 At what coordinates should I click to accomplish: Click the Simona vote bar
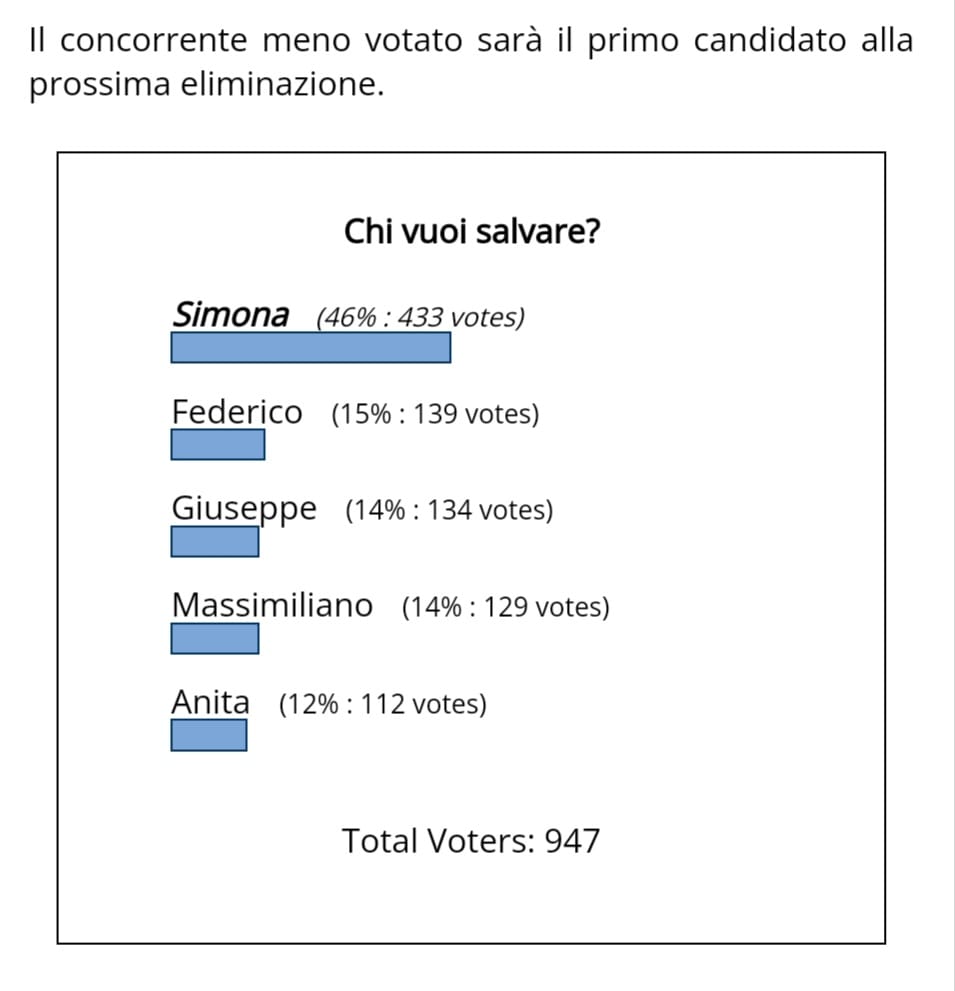(x=310, y=348)
